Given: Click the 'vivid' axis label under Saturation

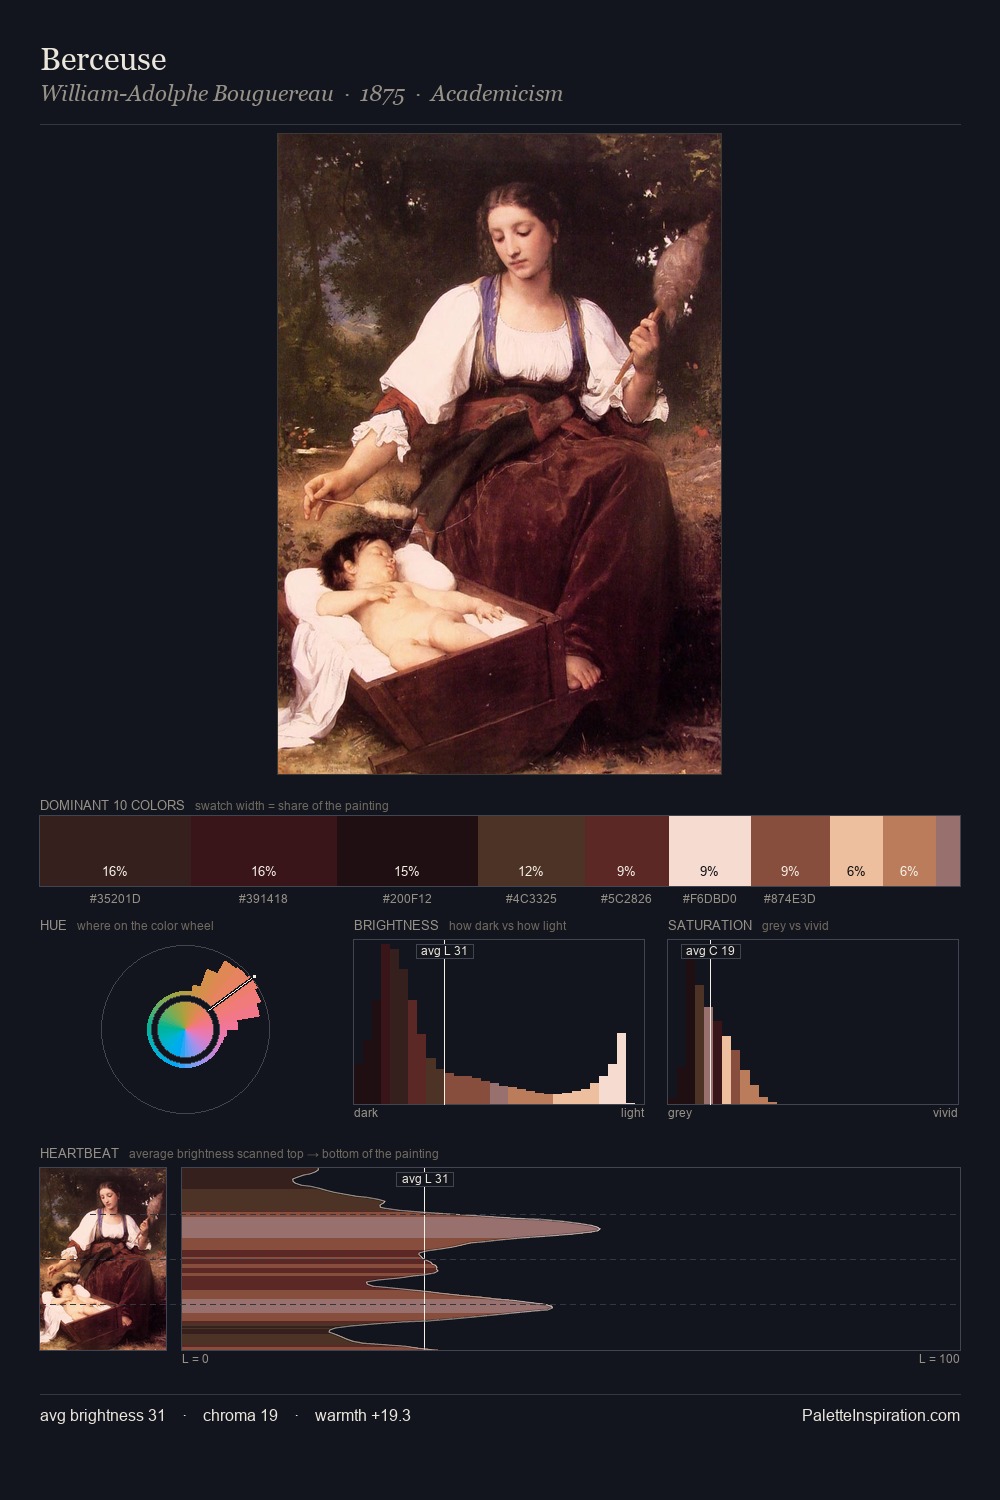Looking at the screenshot, I should coord(945,1113).
